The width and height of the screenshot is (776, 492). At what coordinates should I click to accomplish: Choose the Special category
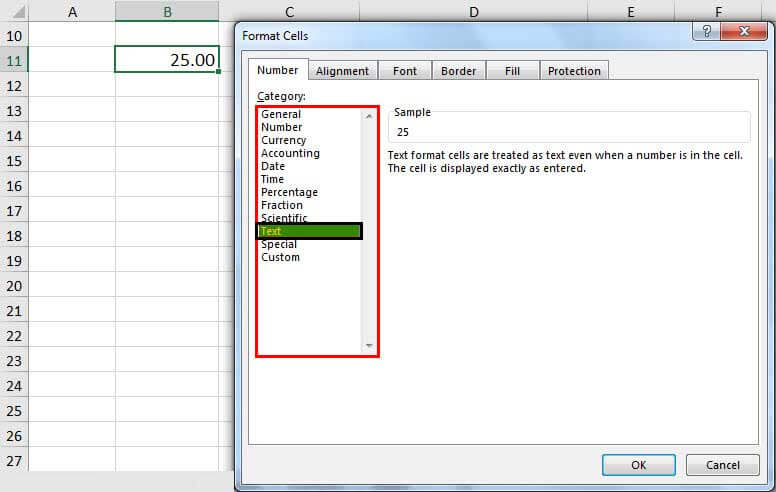pos(279,245)
